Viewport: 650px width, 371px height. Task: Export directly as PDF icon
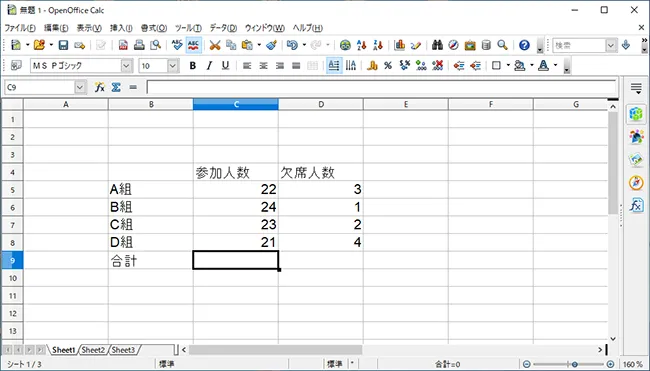[123, 45]
